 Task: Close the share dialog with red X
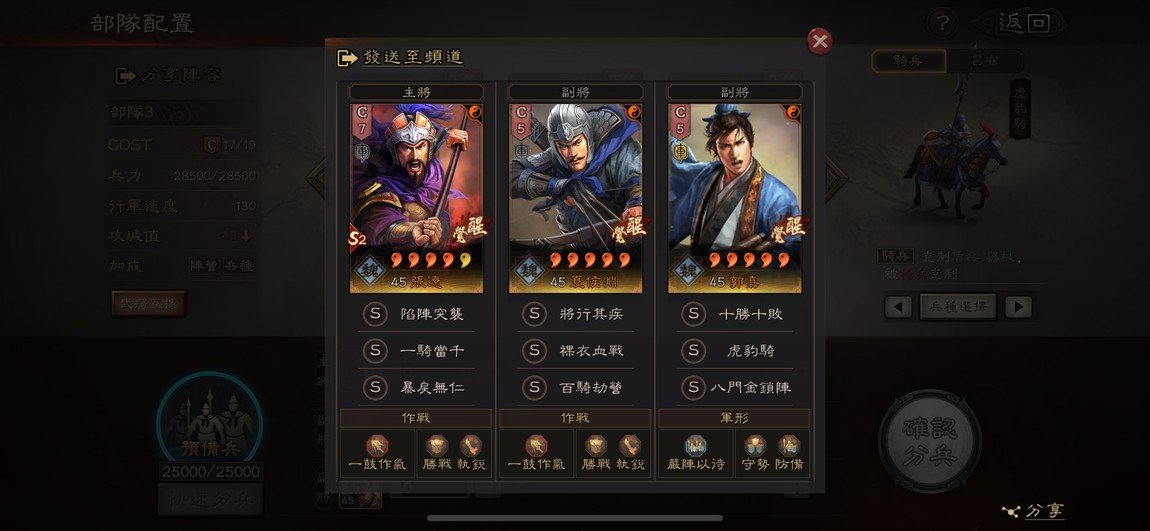[819, 41]
